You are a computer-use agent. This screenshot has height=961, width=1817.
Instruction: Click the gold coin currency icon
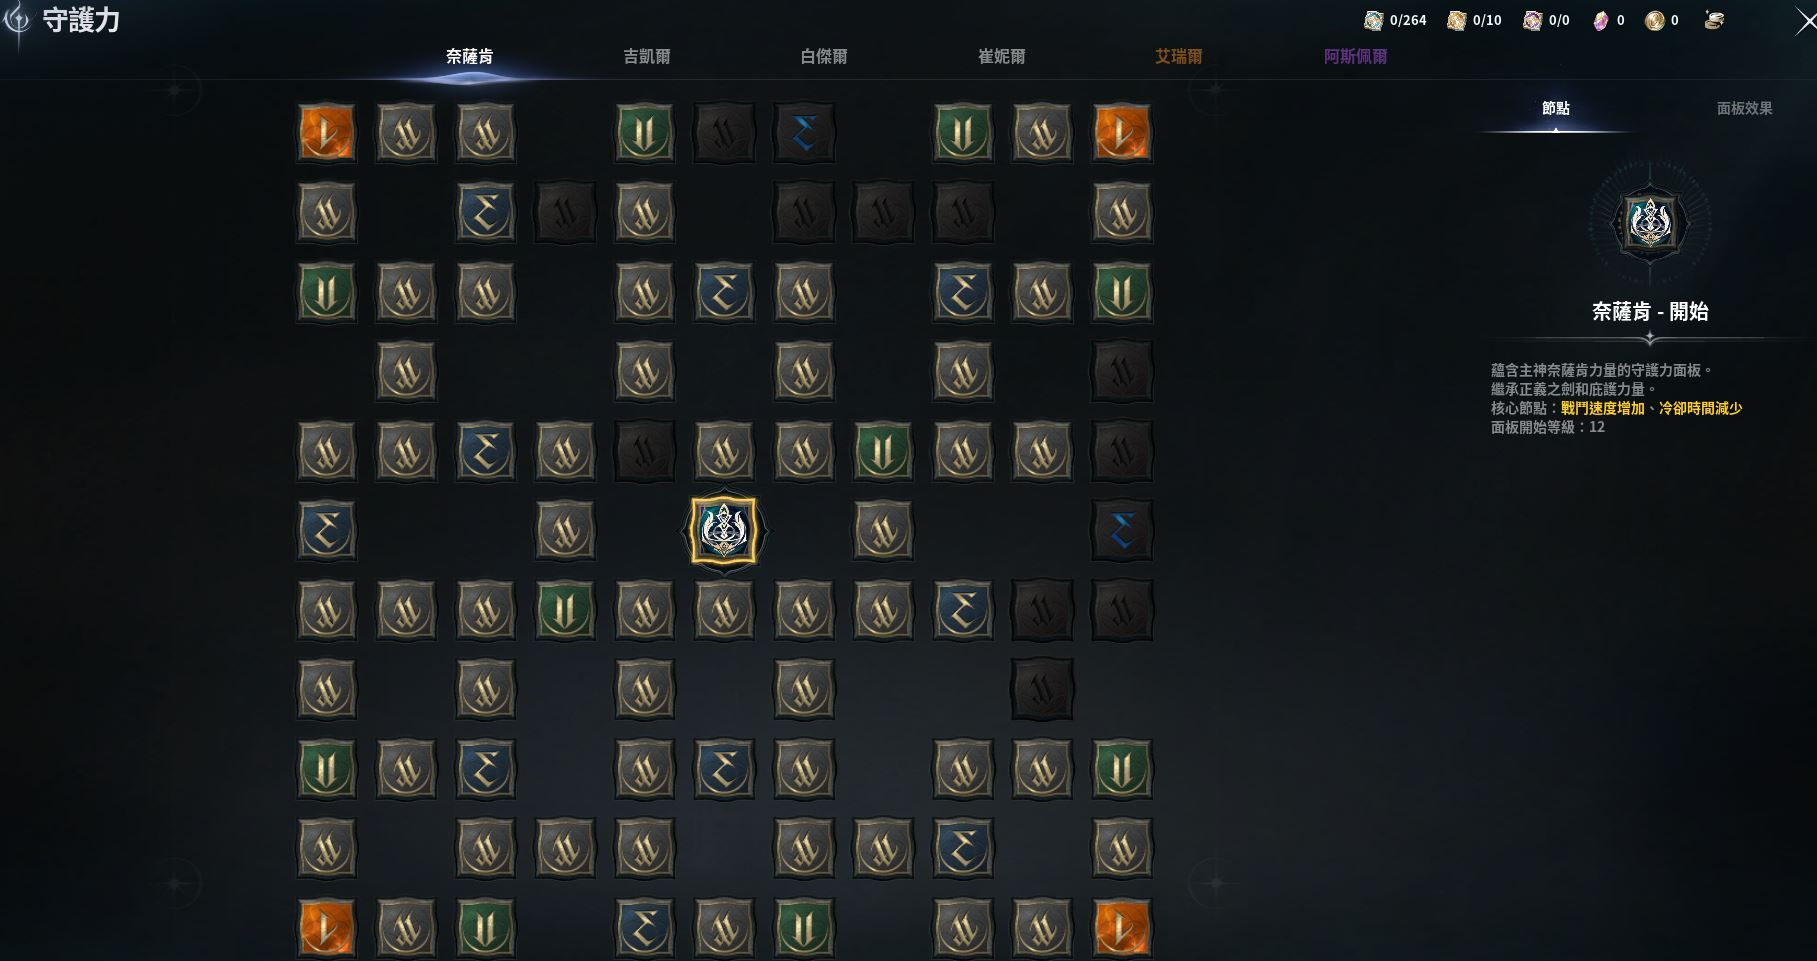(x=1655, y=20)
